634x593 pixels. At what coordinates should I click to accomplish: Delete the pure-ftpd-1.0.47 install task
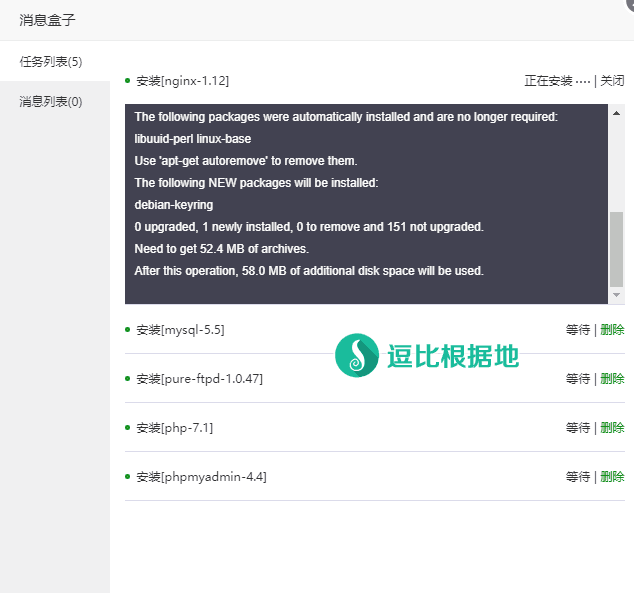612,379
